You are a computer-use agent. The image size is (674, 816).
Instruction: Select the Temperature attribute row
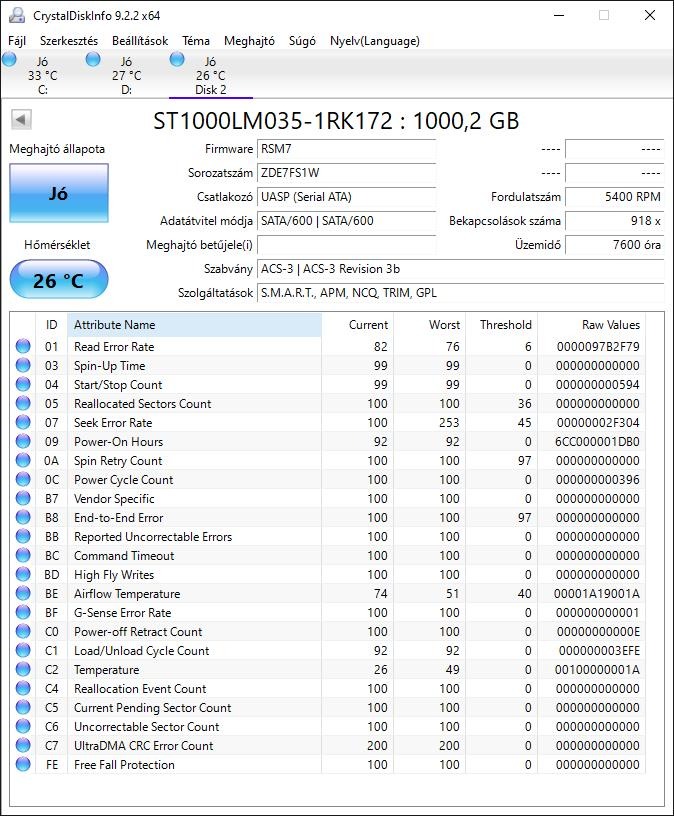click(330, 669)
